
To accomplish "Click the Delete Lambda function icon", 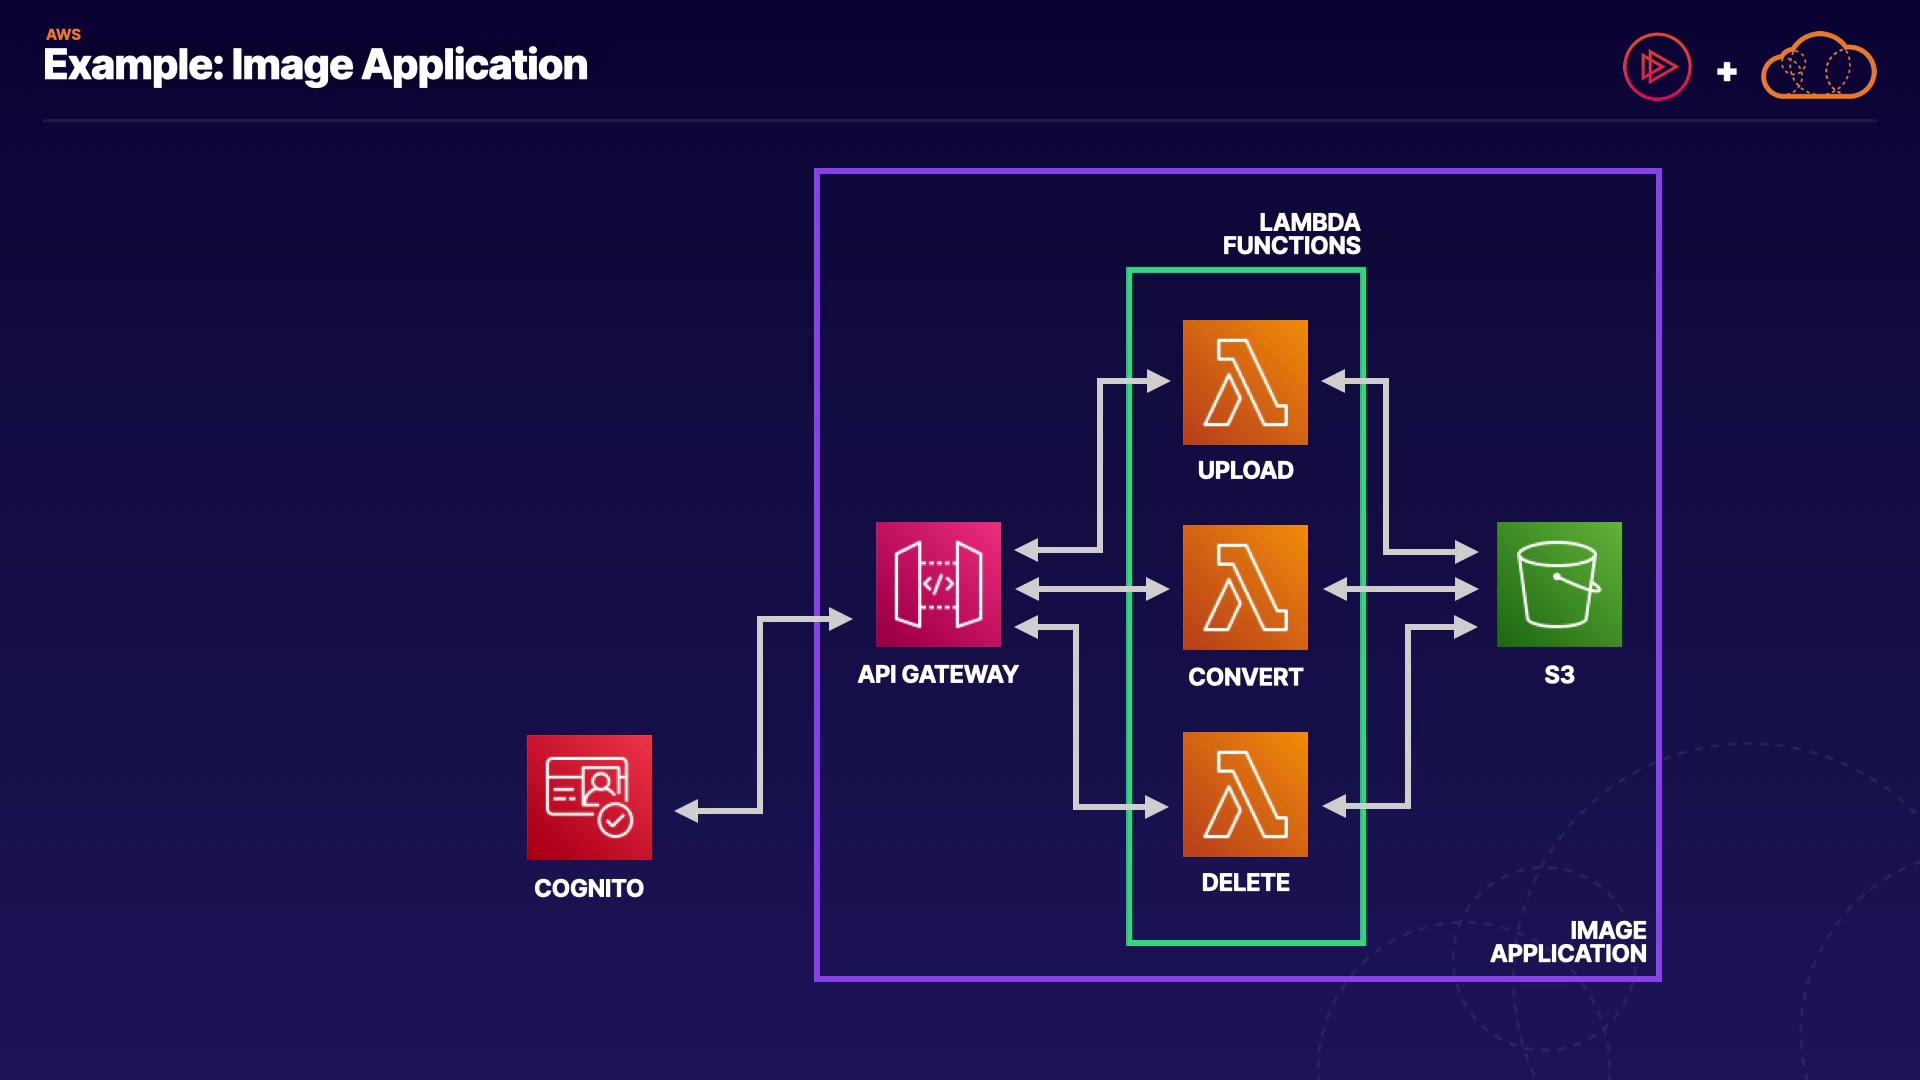I will 1245,794.
